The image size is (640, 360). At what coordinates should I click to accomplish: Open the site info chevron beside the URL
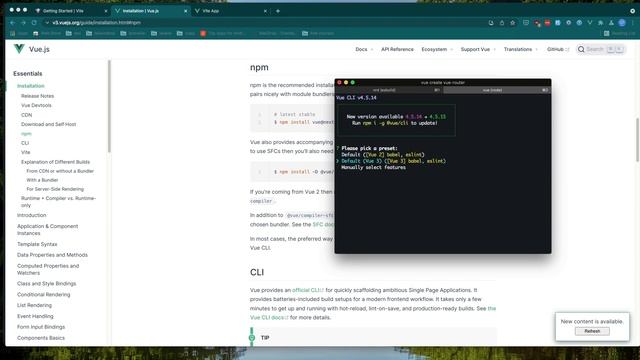tap(47, 23)
